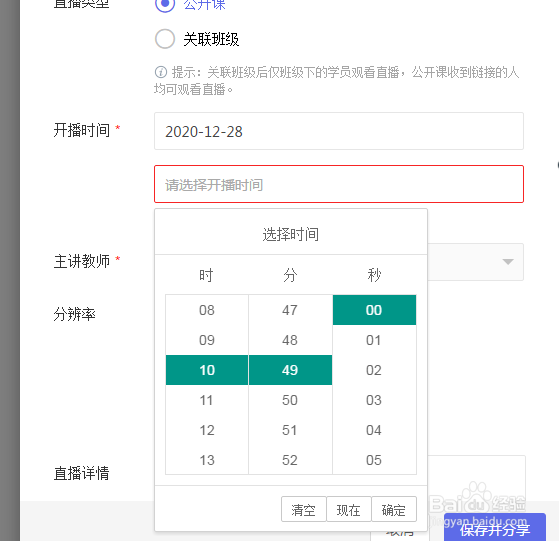Click the info hint icon beside 提示

pyautogui.click(x=160, y=72)
